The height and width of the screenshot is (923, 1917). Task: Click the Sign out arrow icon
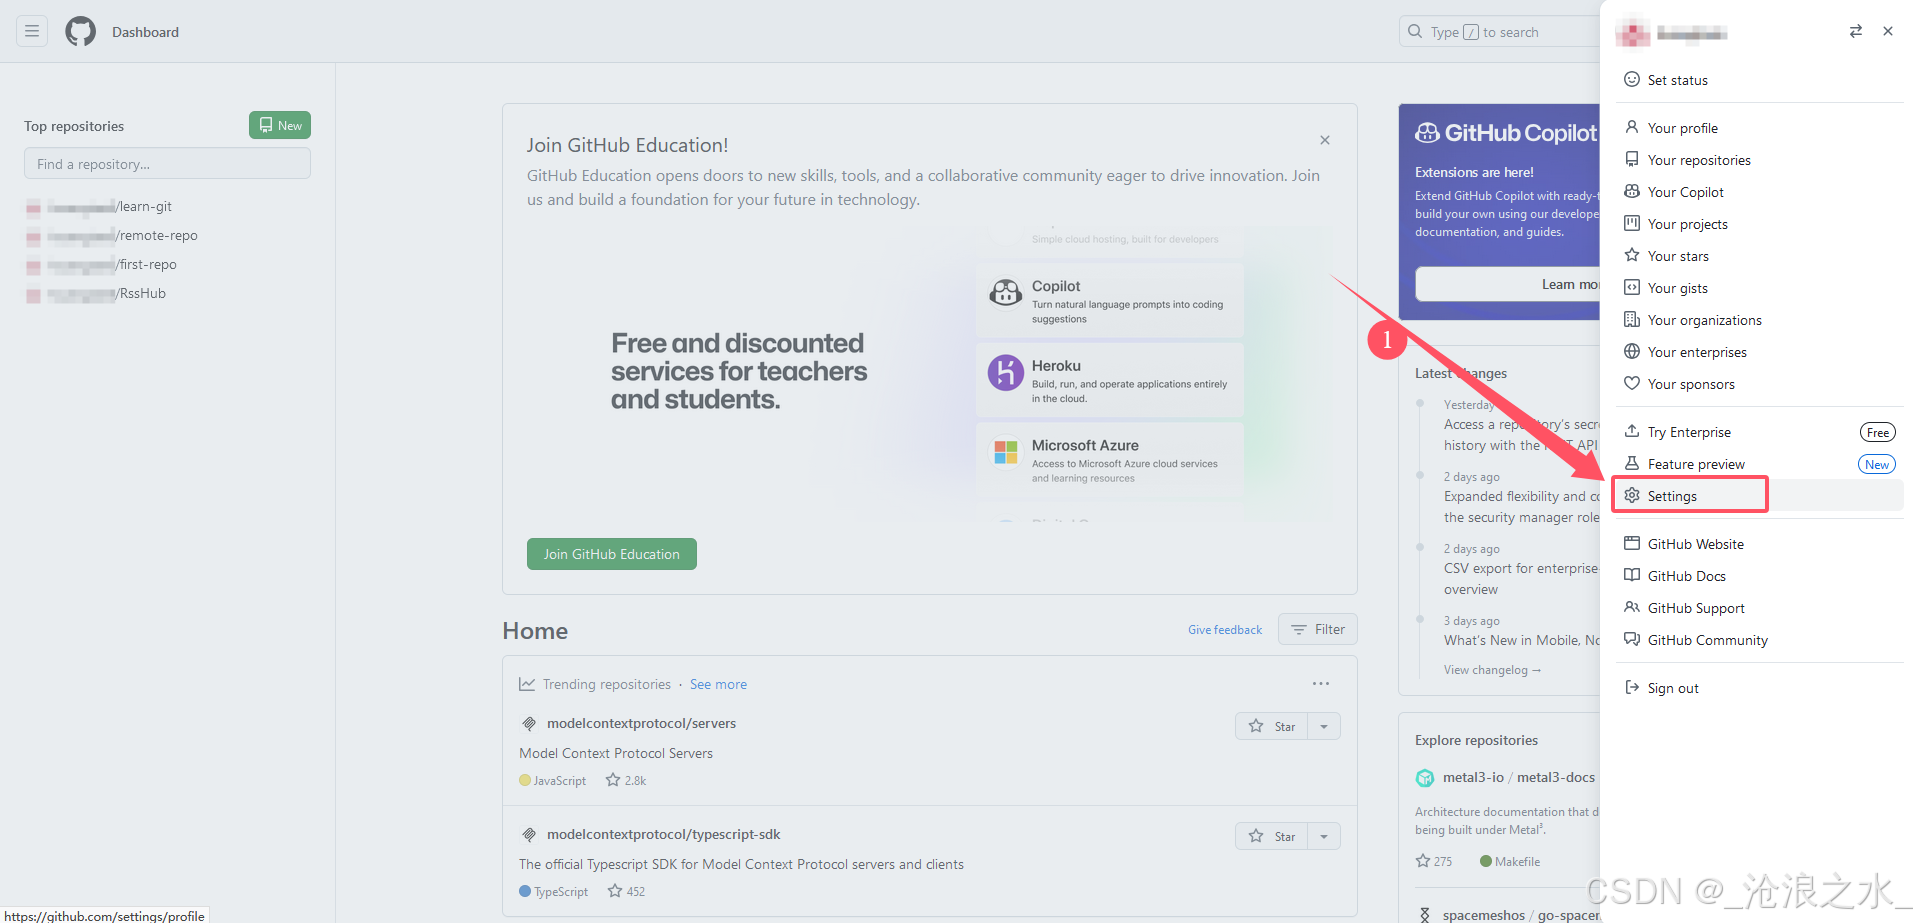[1632, 687]
